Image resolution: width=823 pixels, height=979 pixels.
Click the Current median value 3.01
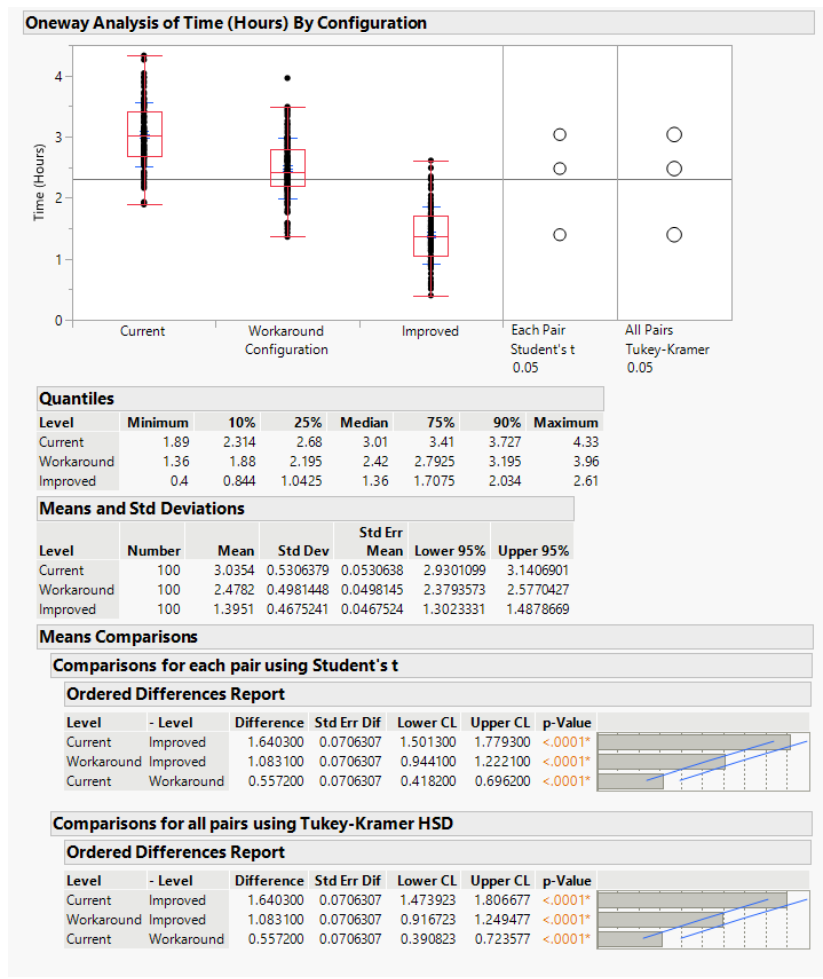(x=375, y=442)
